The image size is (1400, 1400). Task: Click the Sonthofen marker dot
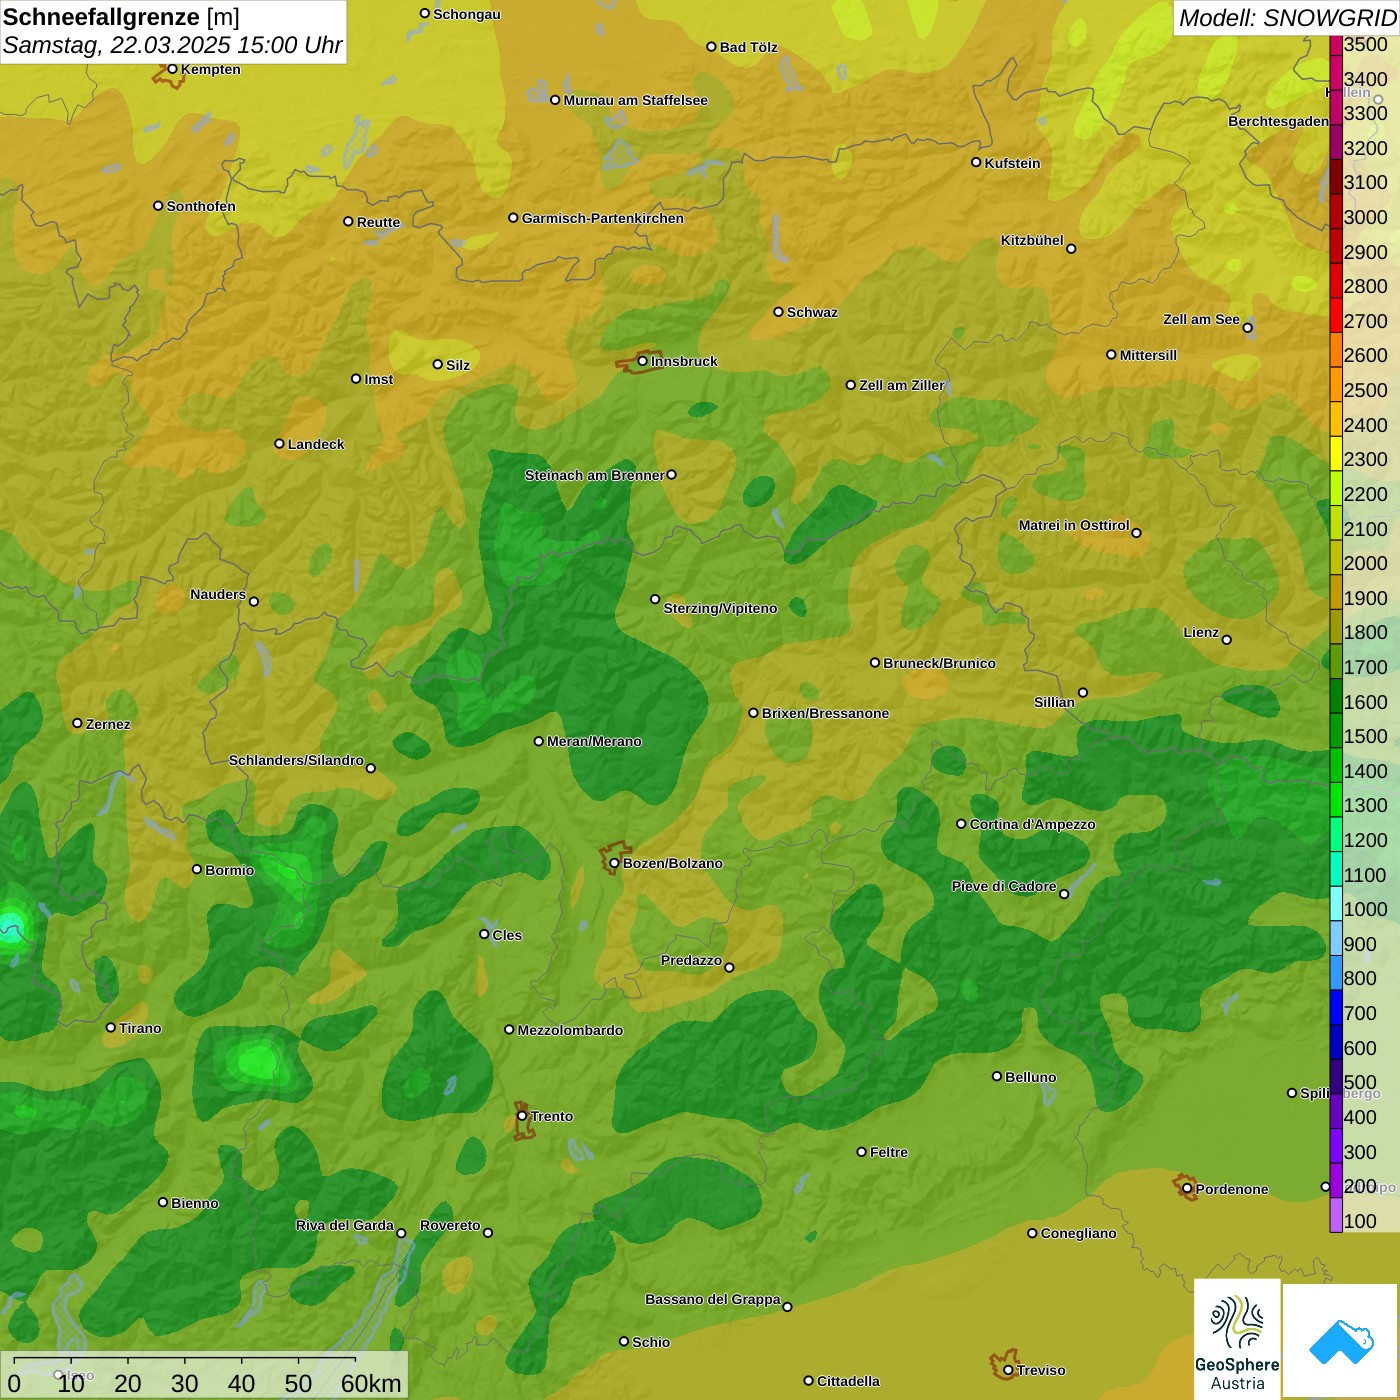point(158,206)
